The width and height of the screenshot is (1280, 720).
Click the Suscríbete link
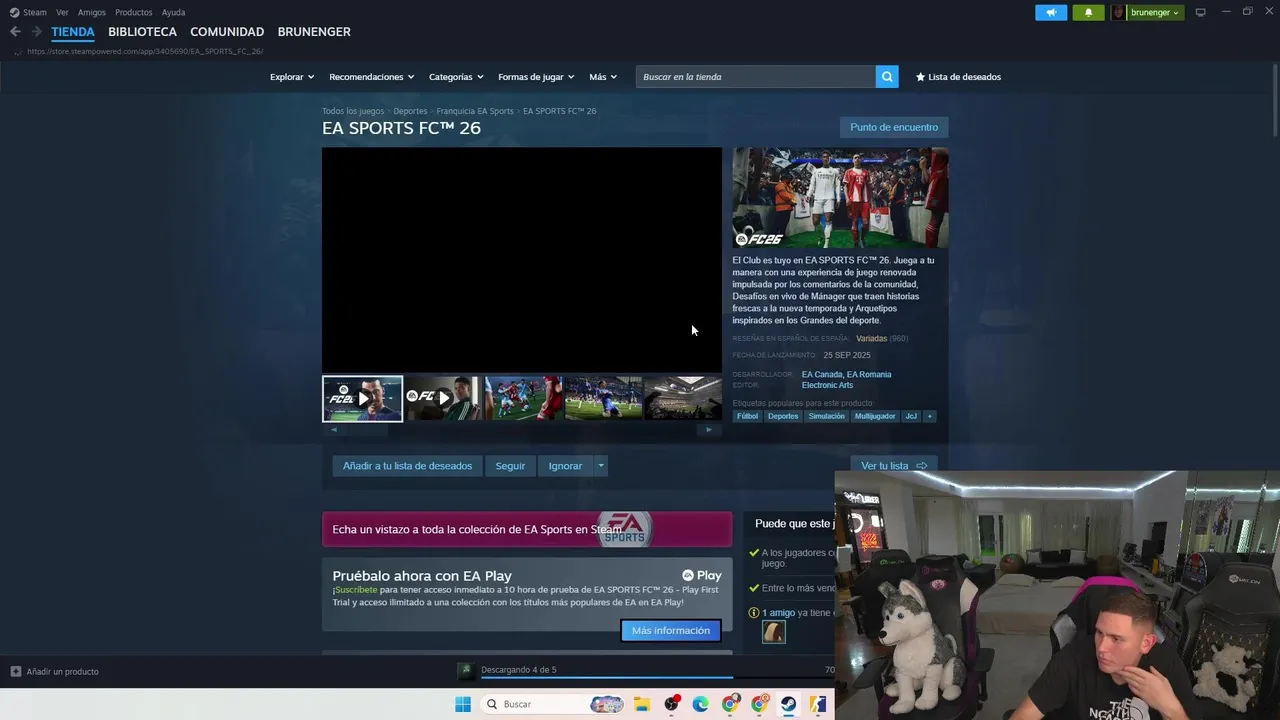[x=356, y=590]
